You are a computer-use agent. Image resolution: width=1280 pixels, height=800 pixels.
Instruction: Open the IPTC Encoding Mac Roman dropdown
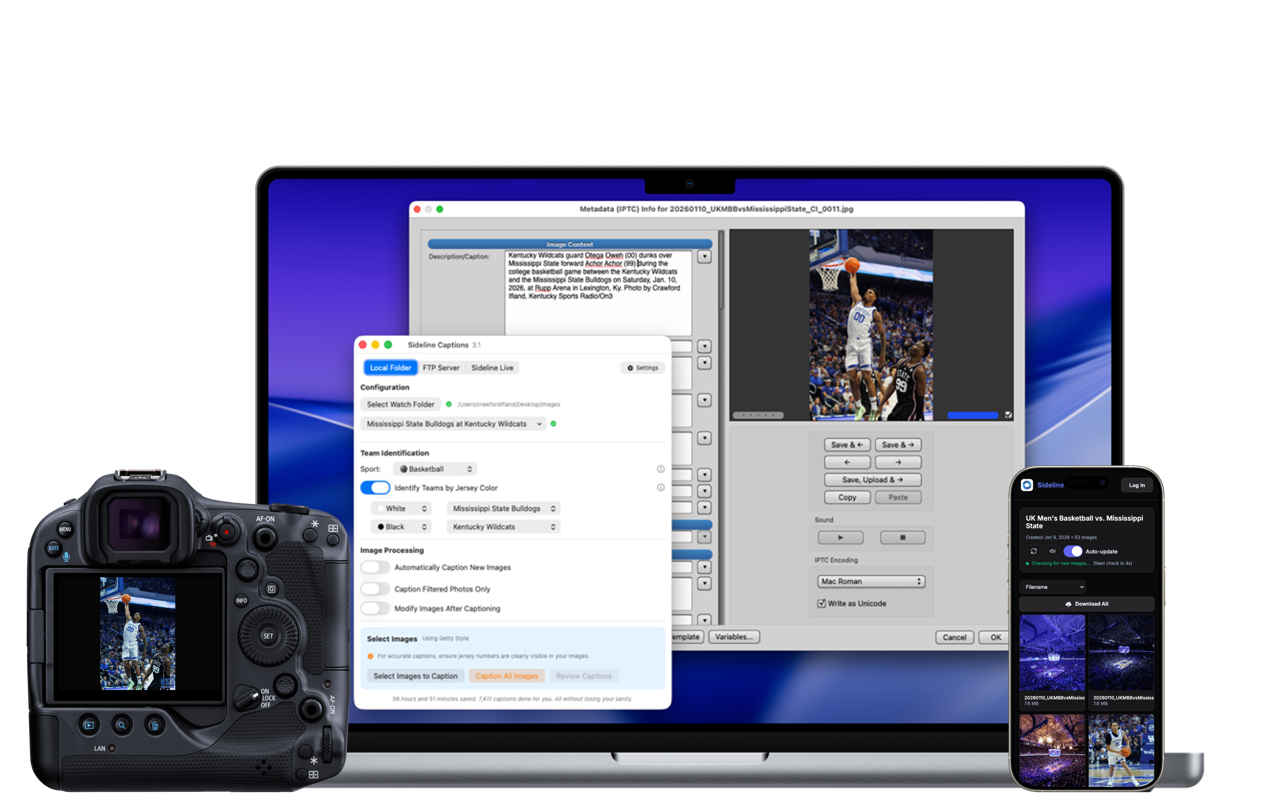[871, 581]
